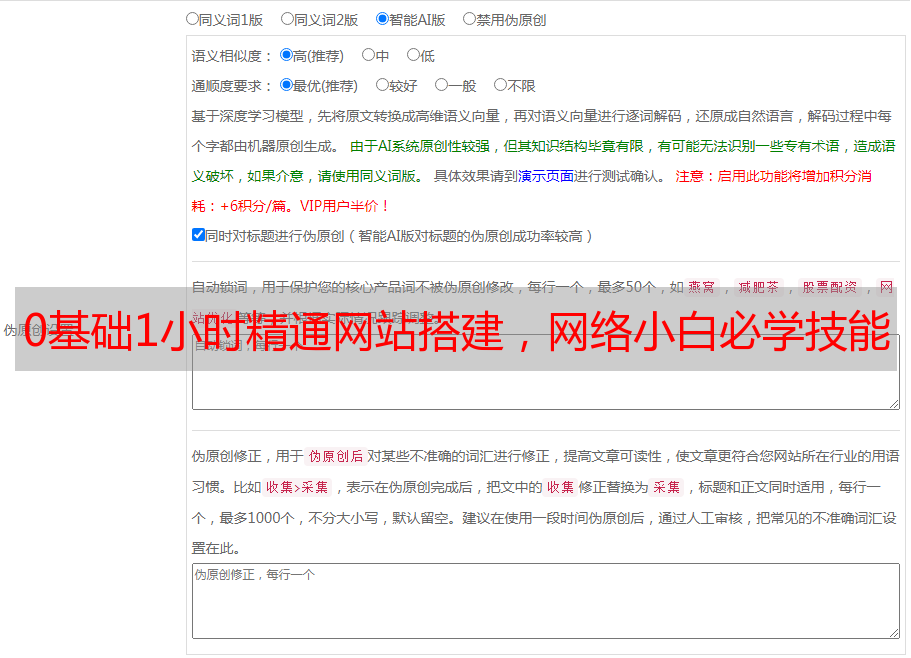Viewport: 911px width, 658px height.
Task: Set 语义相似度 to 中
Action: [368, 55]
